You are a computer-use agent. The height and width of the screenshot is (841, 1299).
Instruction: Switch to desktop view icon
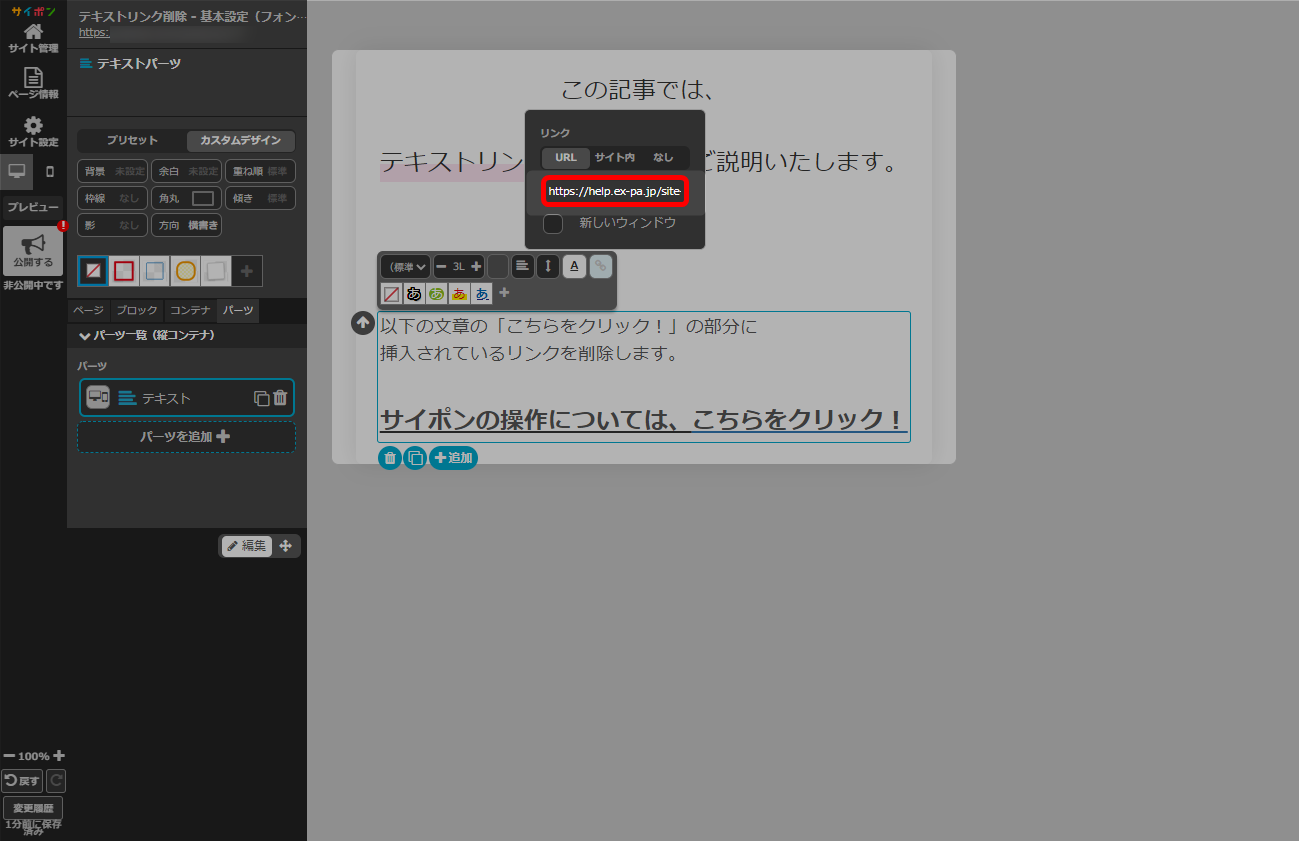(x=16, y=172)
